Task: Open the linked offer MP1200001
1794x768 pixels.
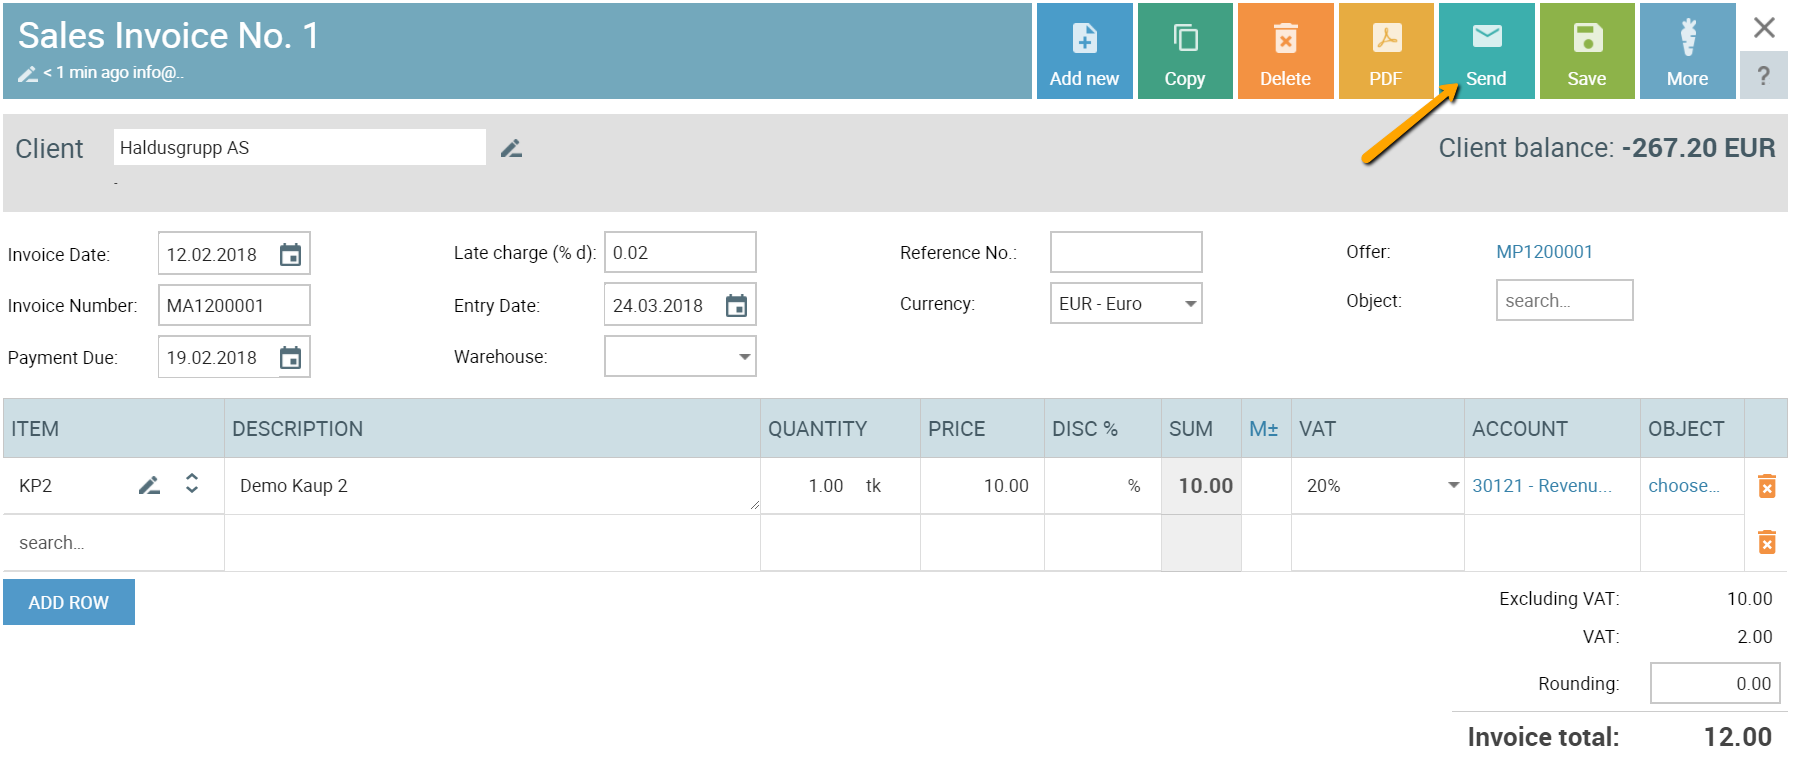Action: (1544, 252)
